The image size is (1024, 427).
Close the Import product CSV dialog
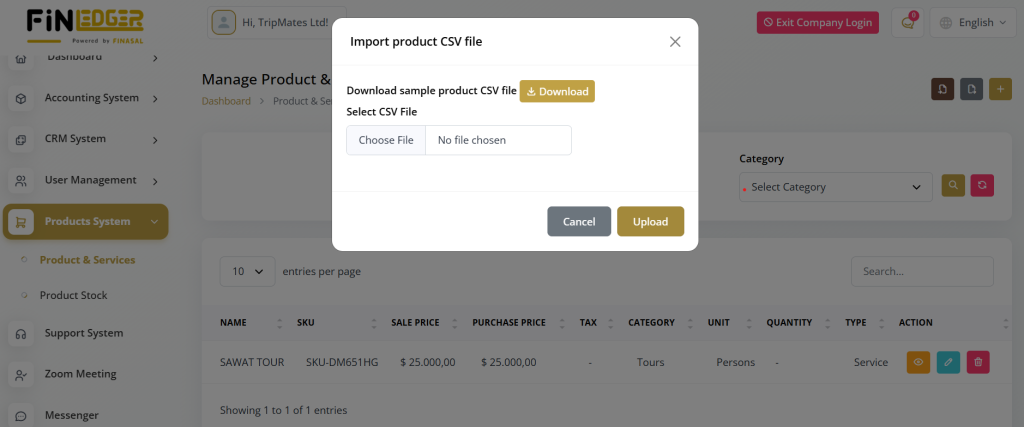coord(675,42)
